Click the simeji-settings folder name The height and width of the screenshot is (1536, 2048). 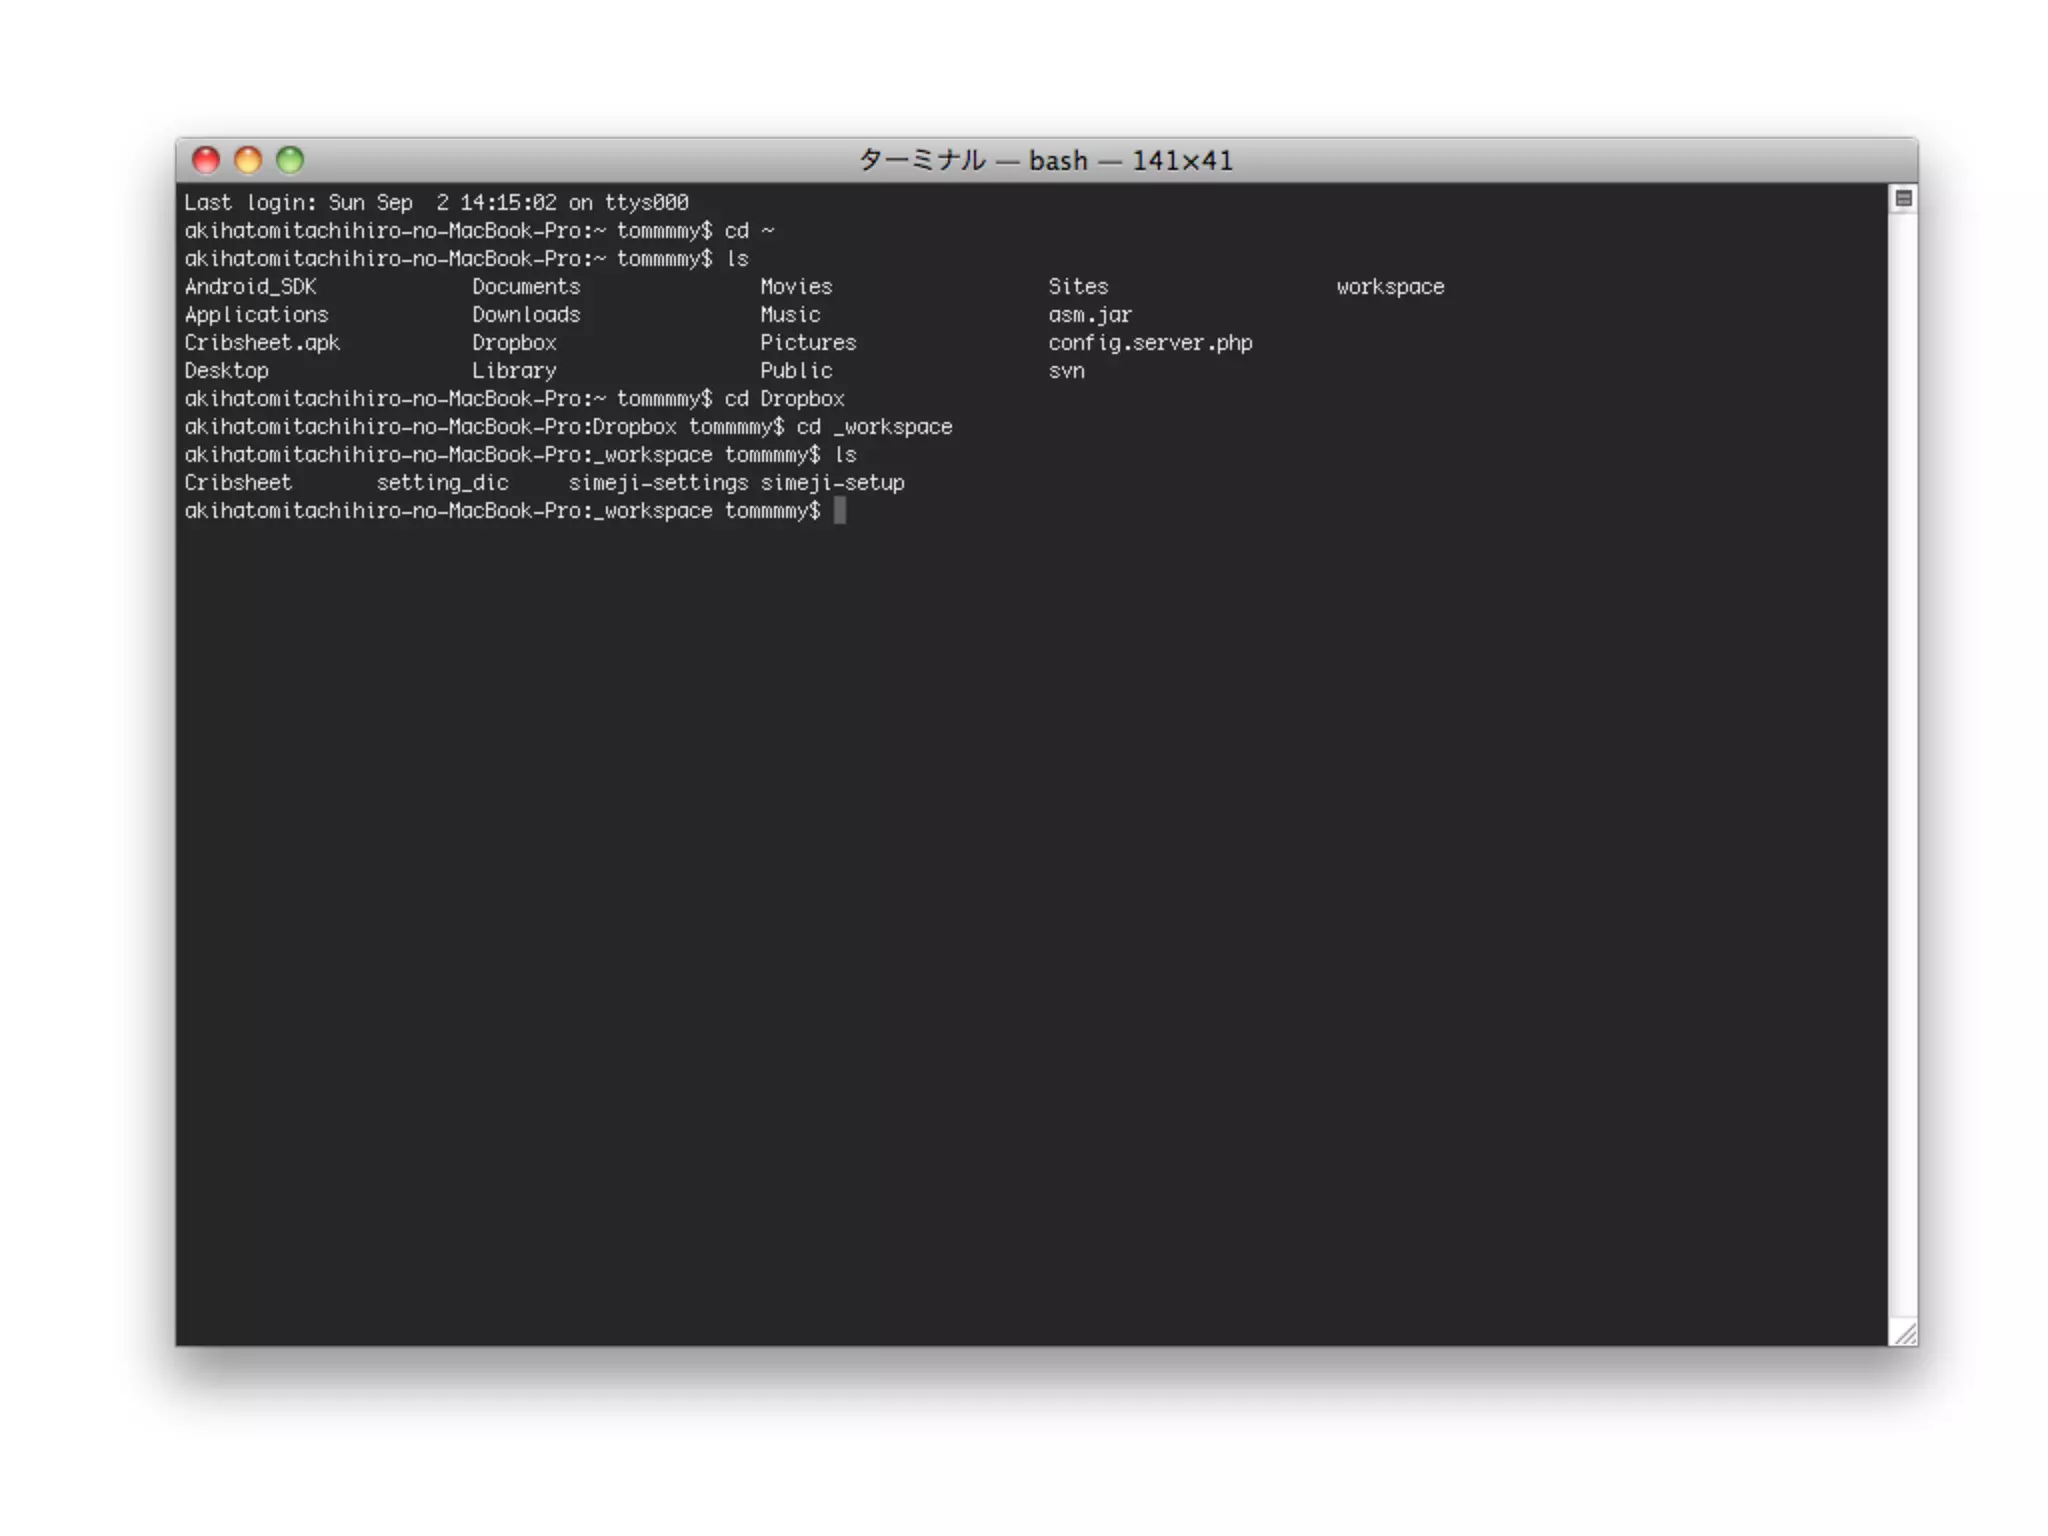(658, 483)
